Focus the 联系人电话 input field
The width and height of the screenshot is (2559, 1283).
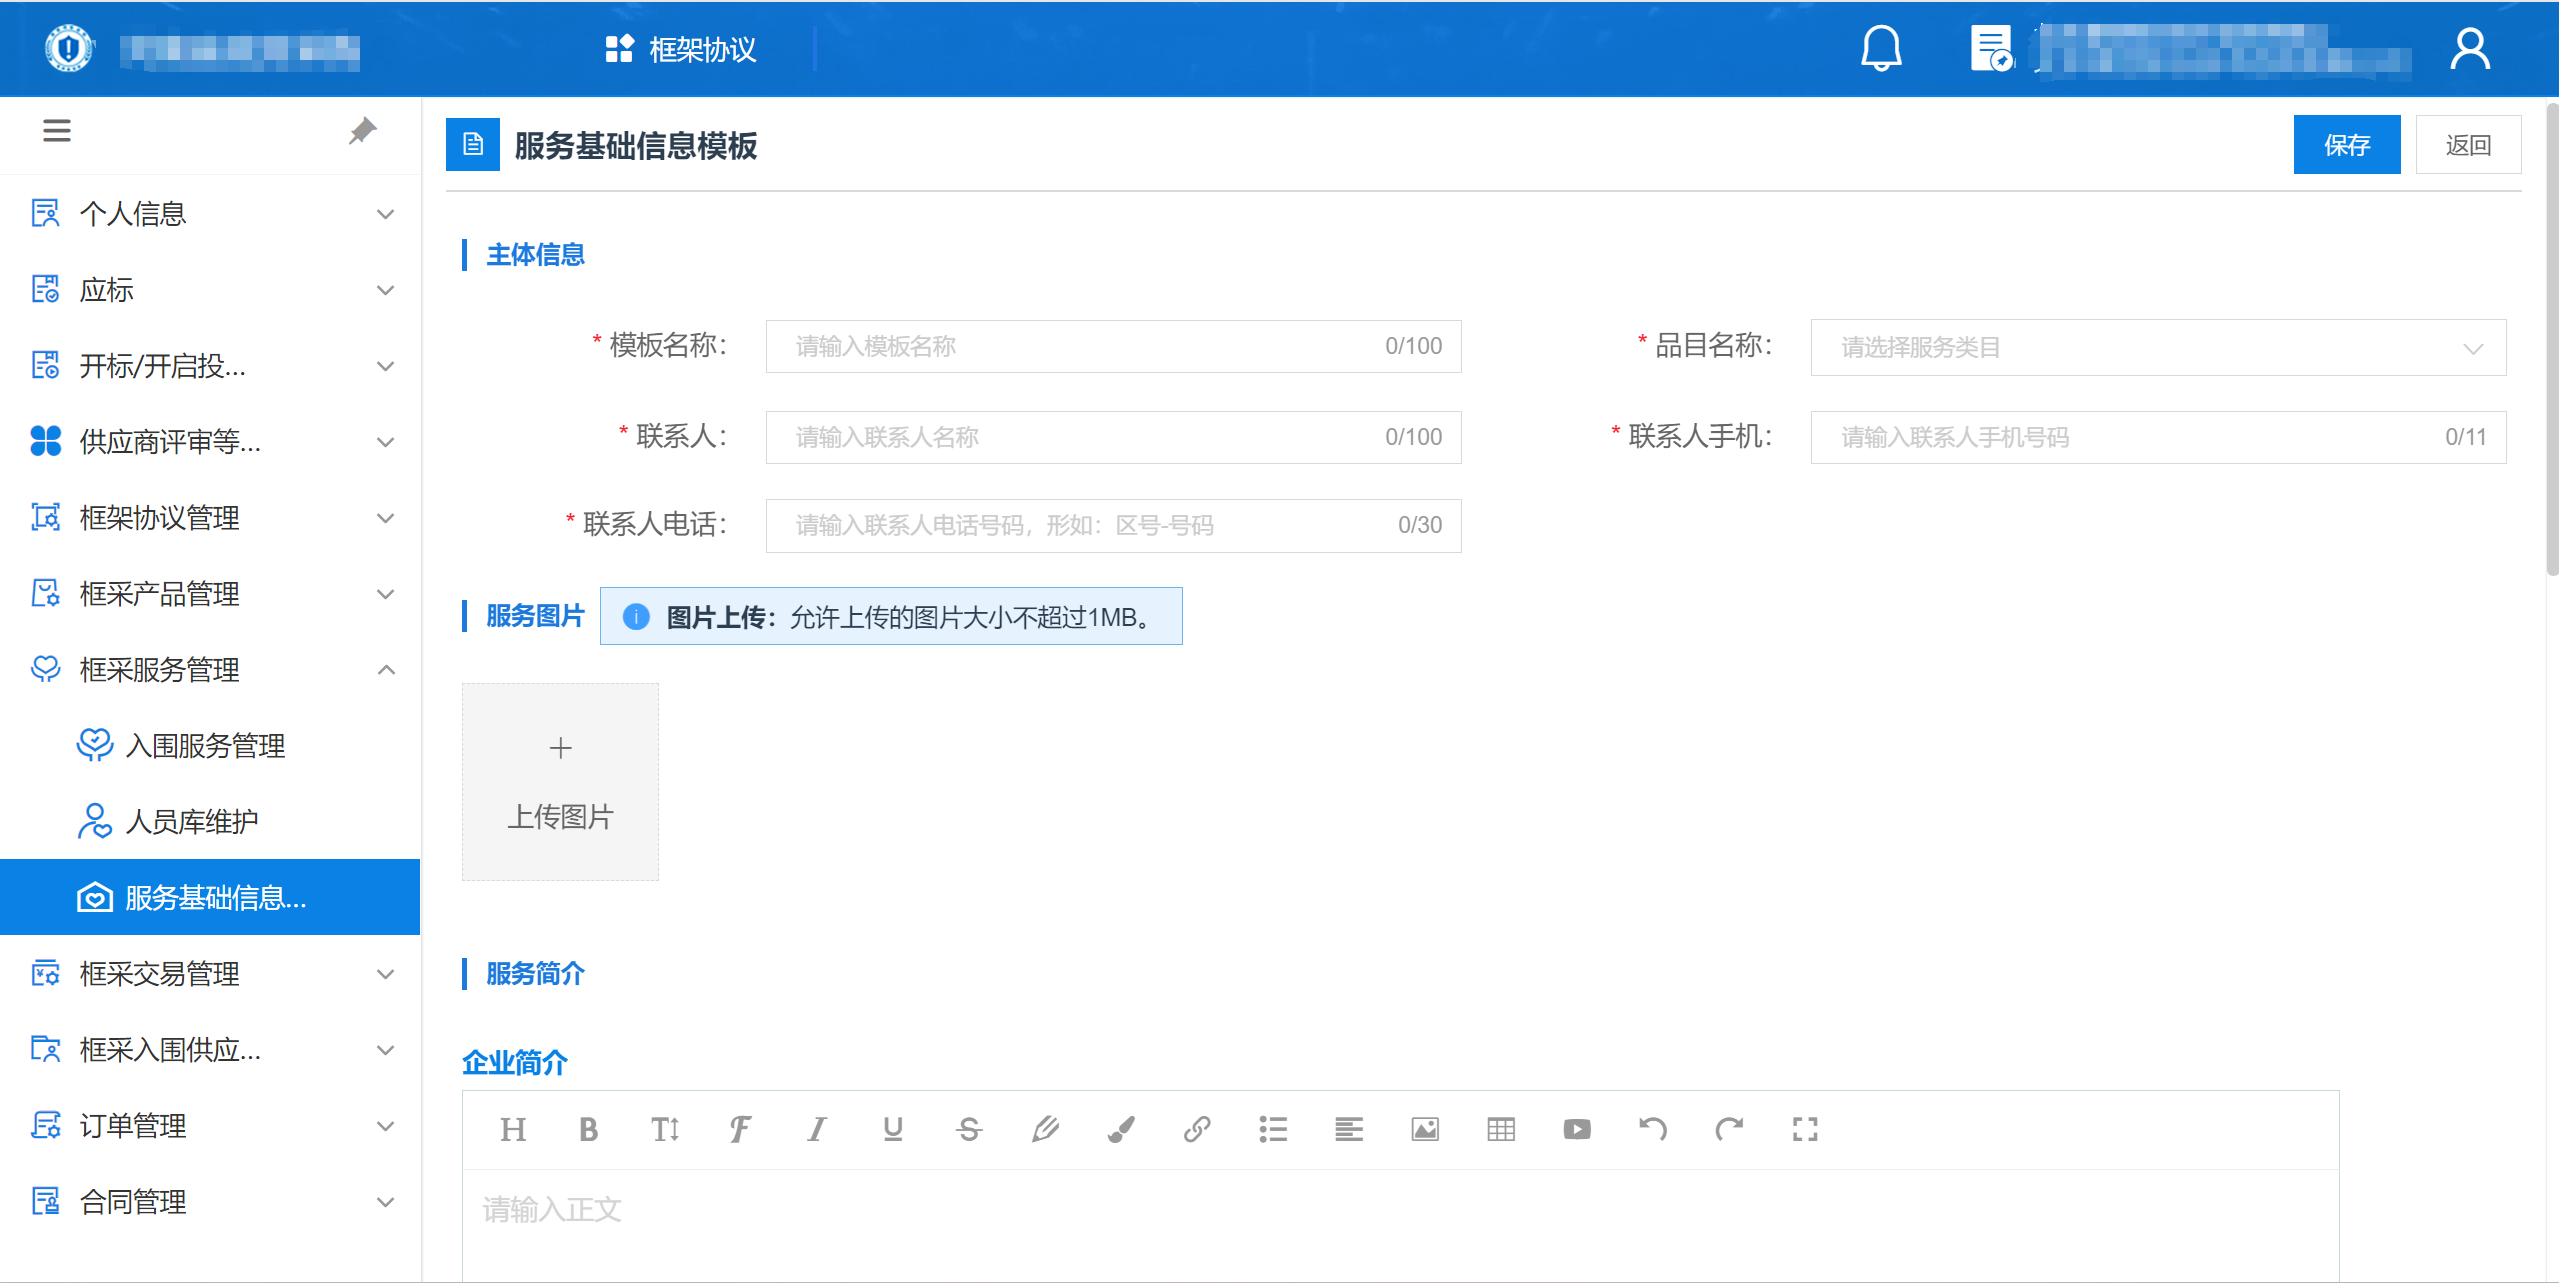[1113, 525]
